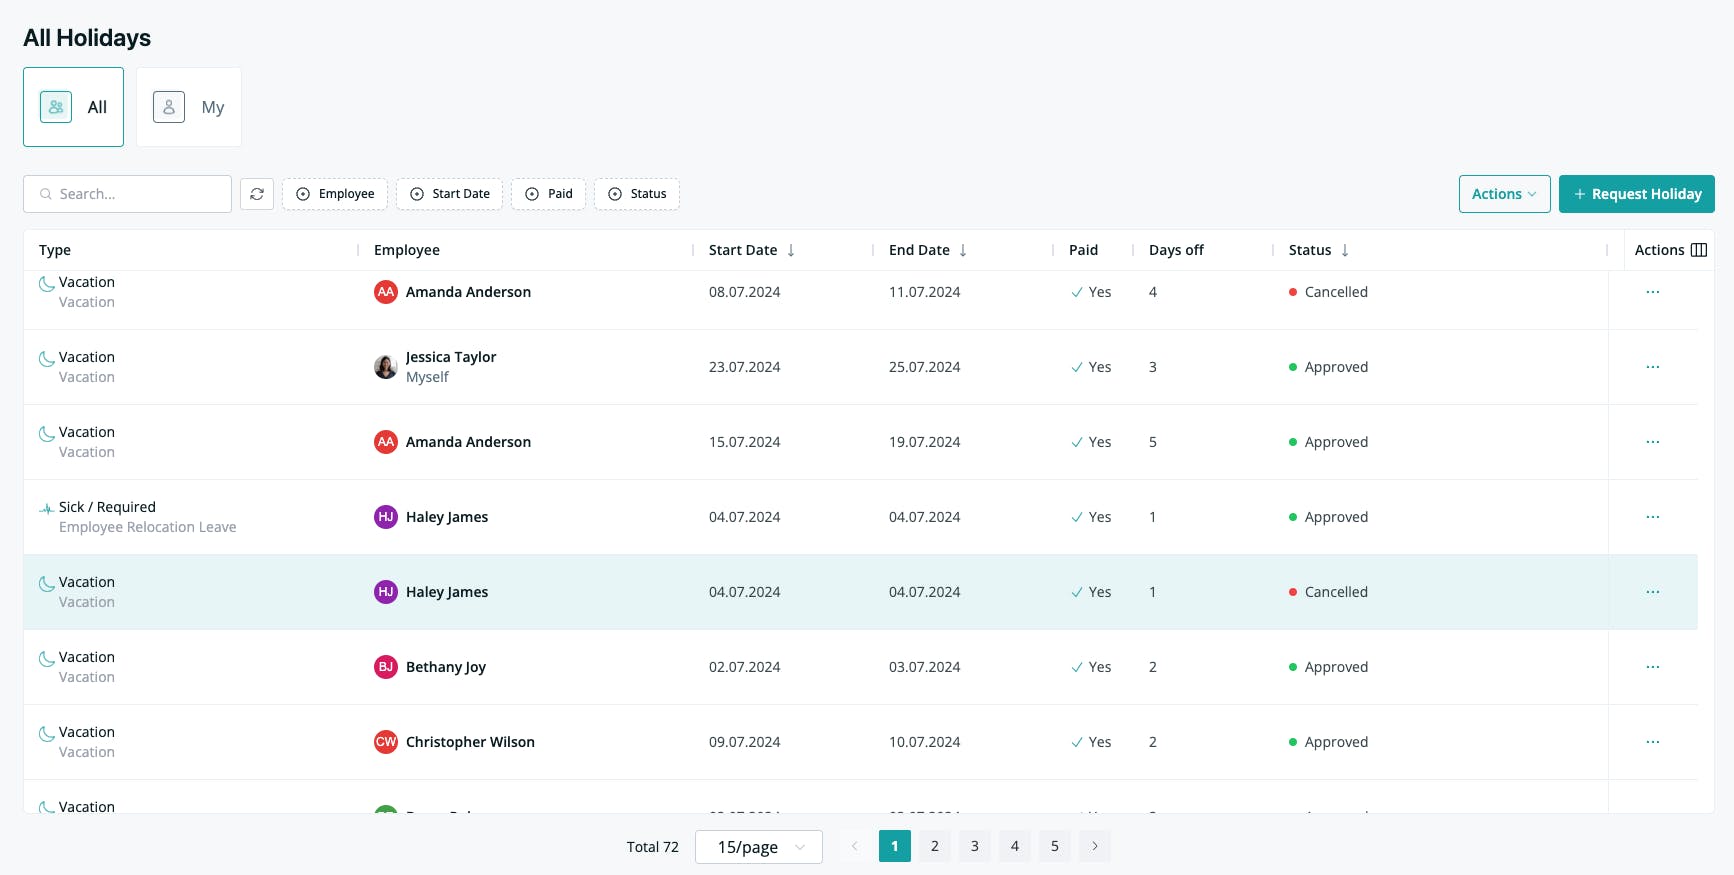Open the column settings icon in Actions header
The height and width of the screenshot is (875, 1734).
(1698, 250)
